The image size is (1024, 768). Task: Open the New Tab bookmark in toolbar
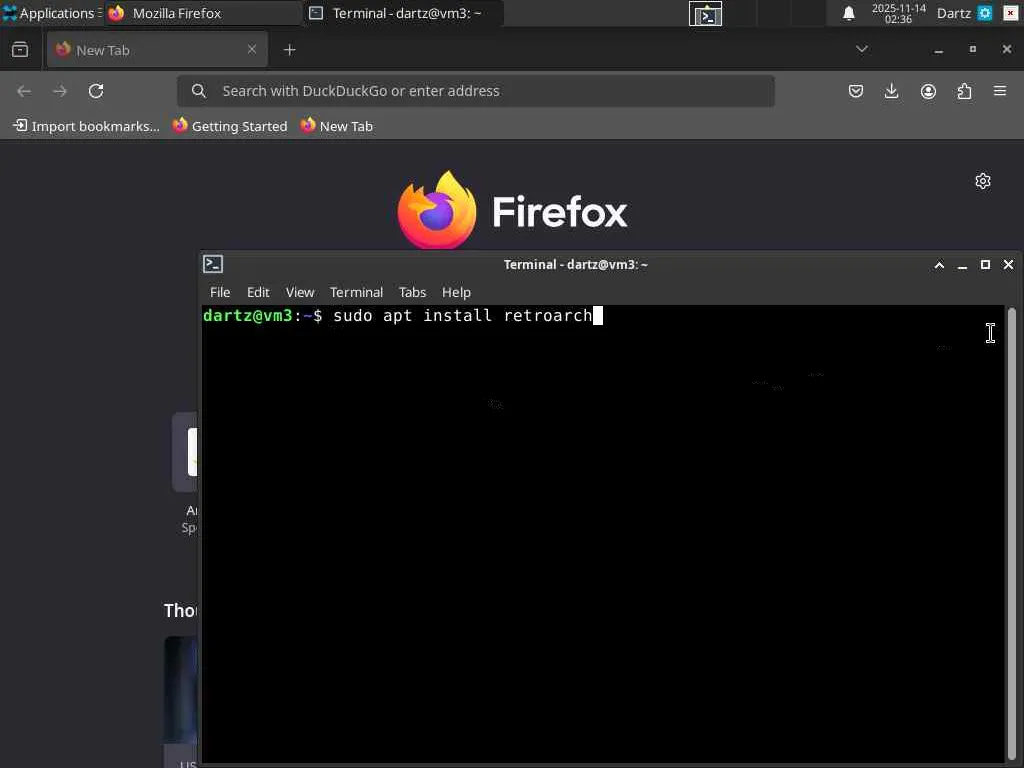pyautogui.click(x=336, y=126)
